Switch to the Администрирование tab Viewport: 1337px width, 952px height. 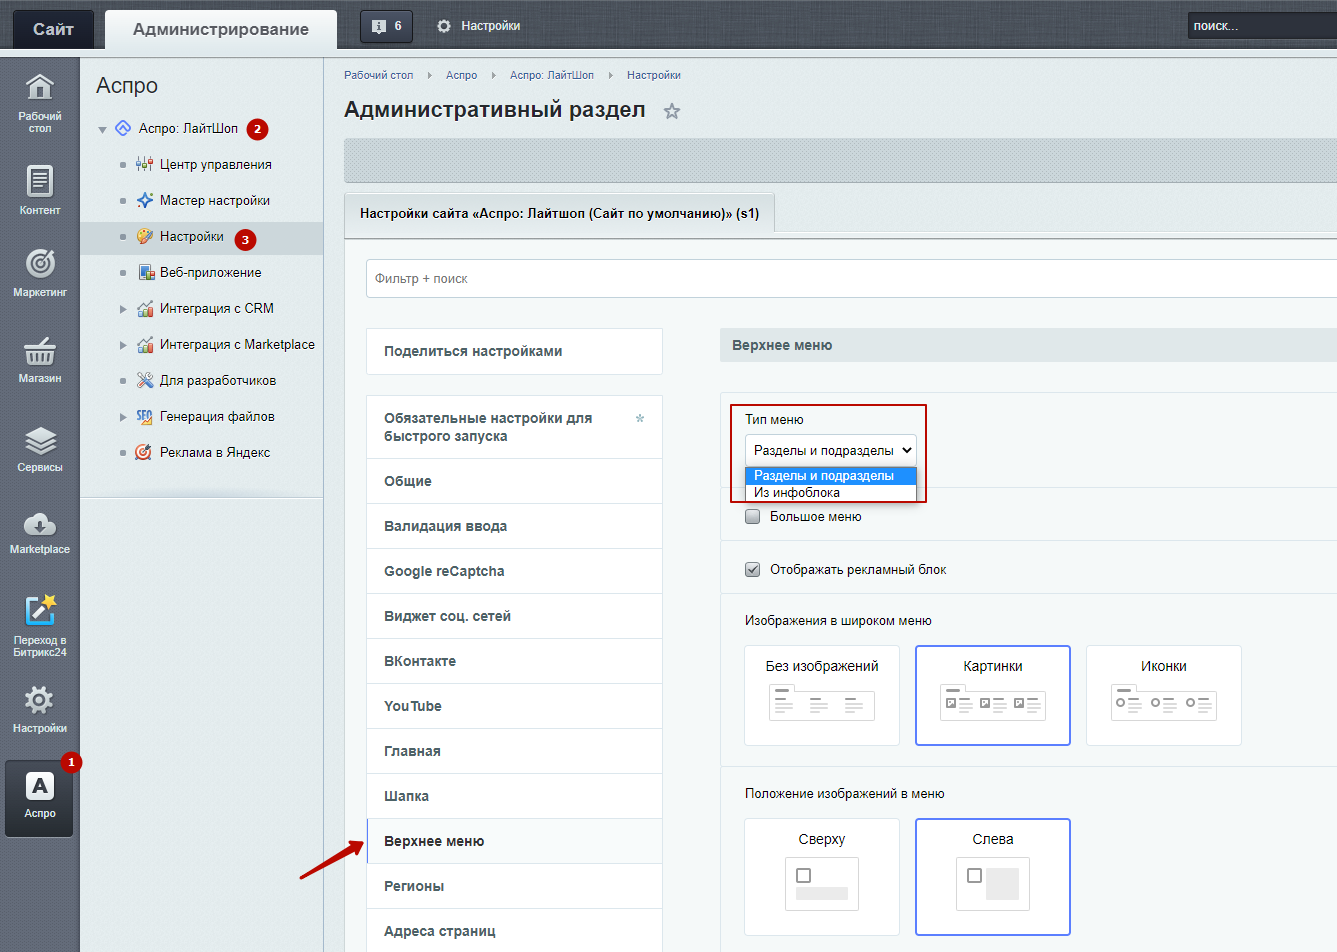click(x=221, y=29)
